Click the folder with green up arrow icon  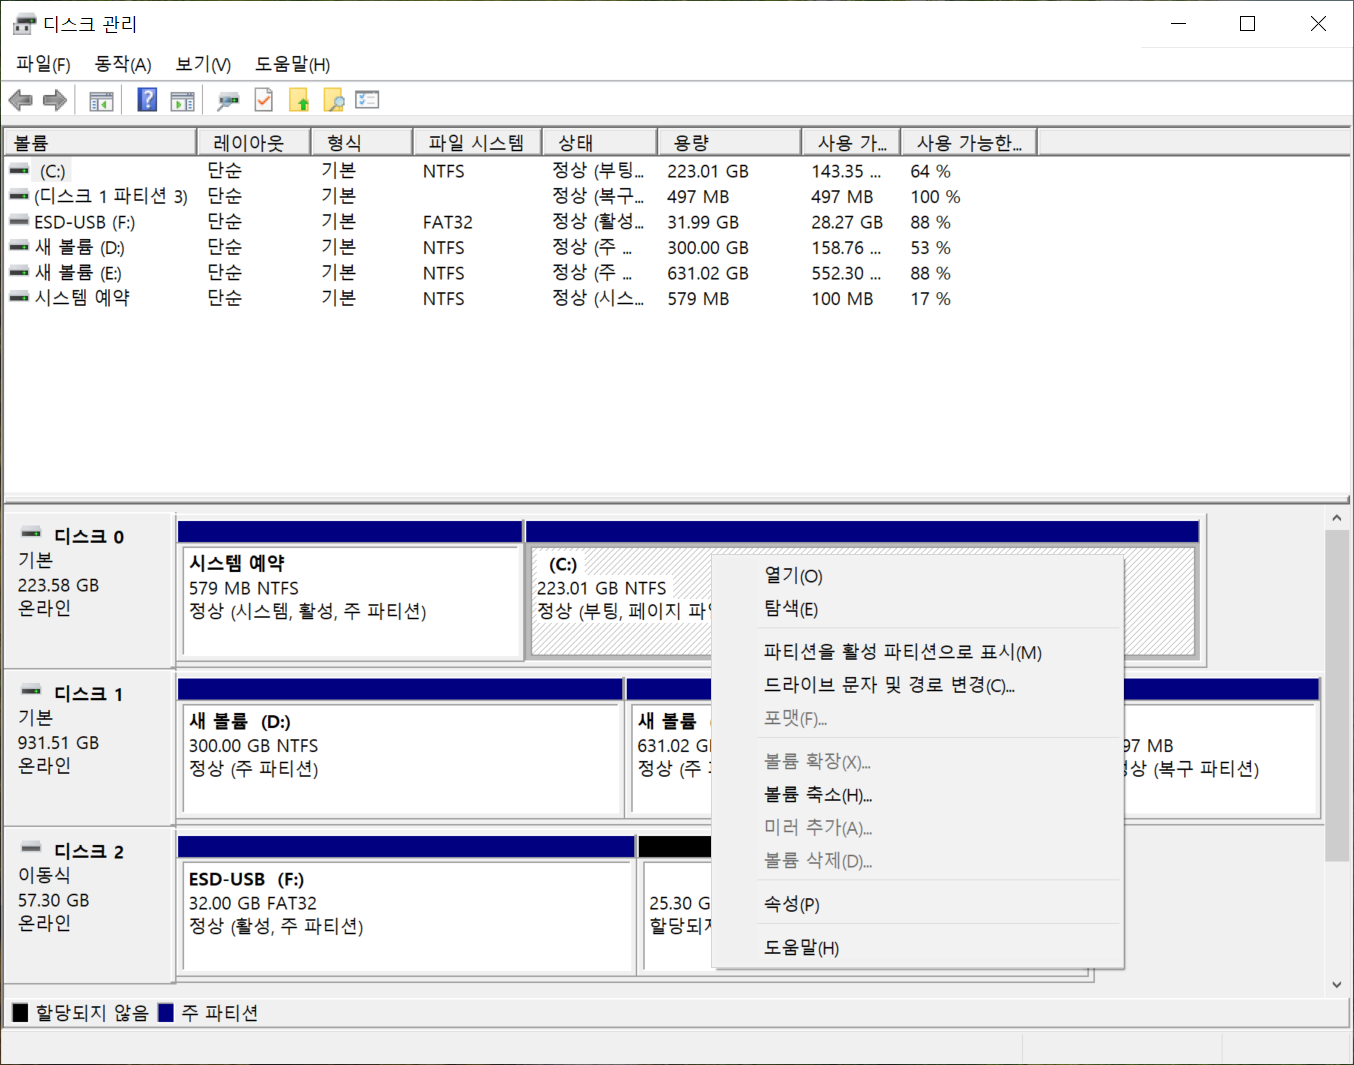[x=299, y=100]
